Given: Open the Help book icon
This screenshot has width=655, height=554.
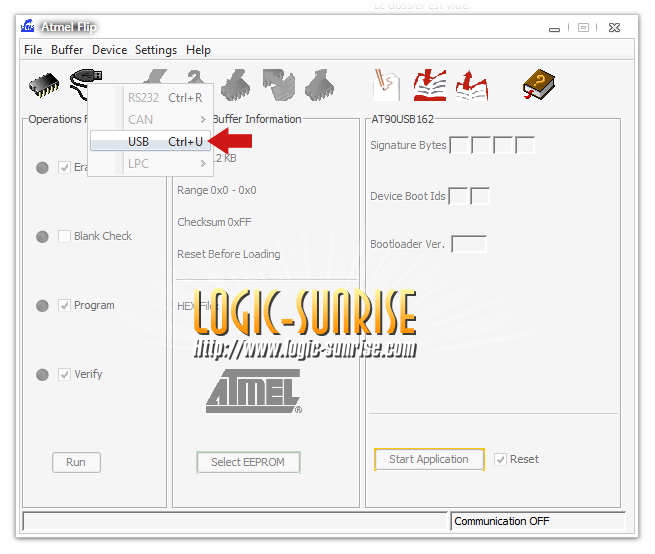Looking at the screenshot, I should [539, 84].
